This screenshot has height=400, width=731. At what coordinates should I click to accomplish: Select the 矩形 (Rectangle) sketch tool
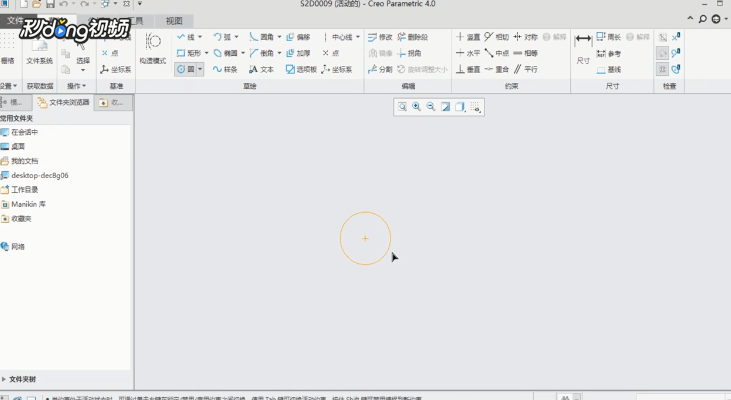(189, 53)
